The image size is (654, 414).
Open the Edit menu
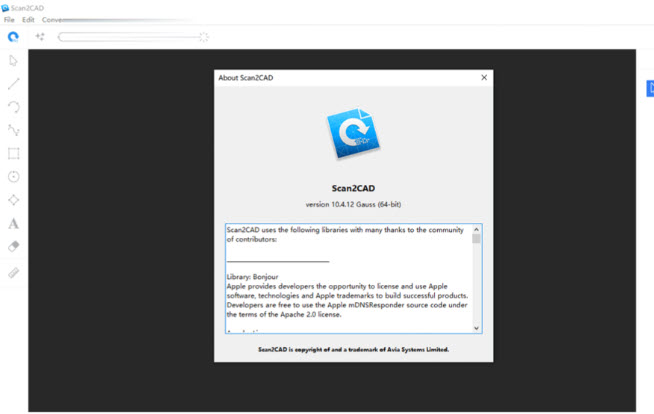(28, 20)
